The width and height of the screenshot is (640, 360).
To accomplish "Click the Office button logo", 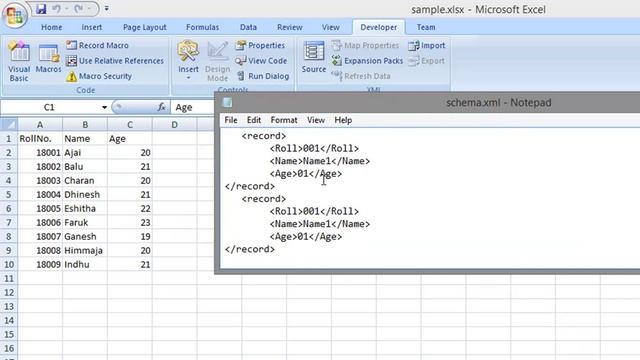I will [15, 16].
